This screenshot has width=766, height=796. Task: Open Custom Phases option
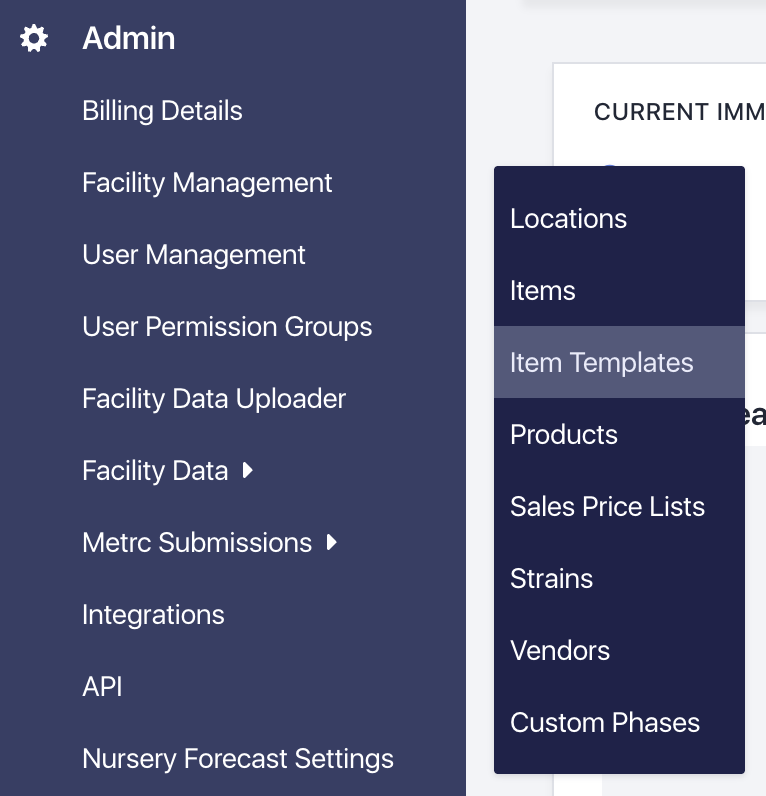(x=604, y=723)
